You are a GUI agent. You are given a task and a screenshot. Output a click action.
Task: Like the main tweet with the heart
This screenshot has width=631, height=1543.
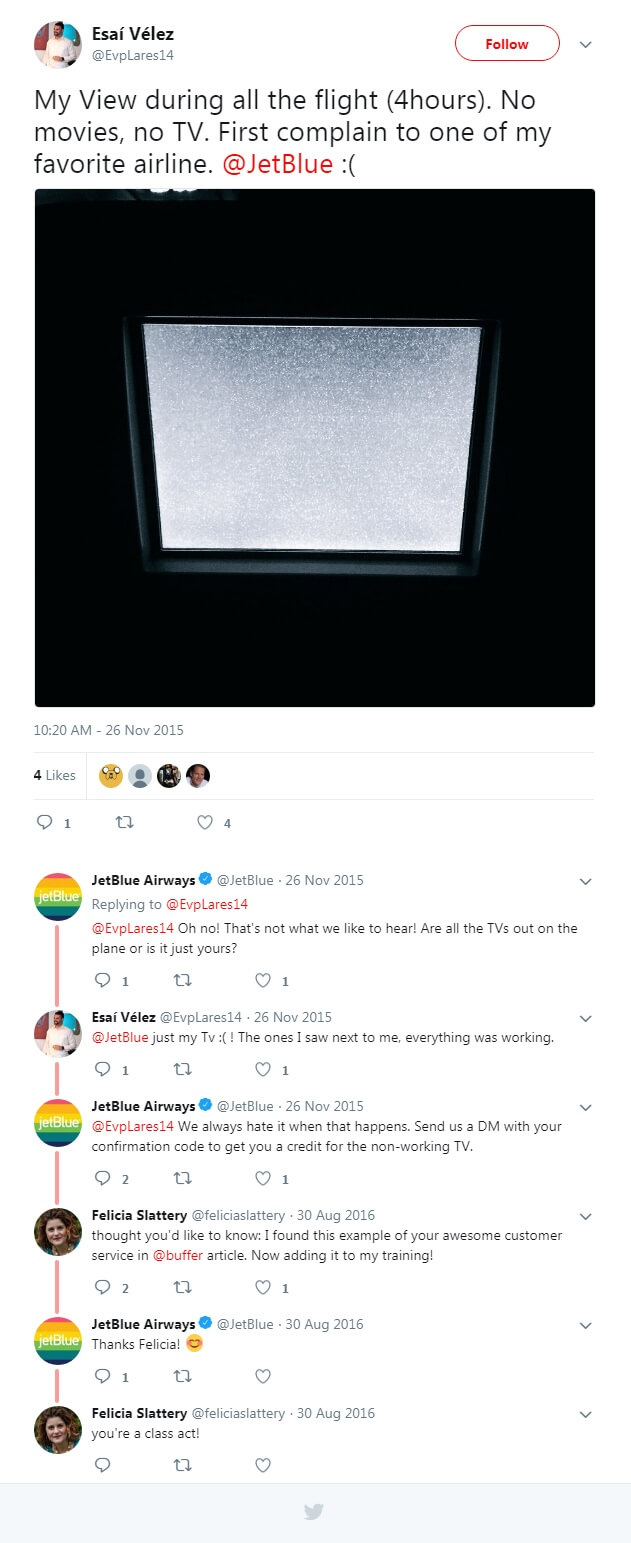point(204,822)
